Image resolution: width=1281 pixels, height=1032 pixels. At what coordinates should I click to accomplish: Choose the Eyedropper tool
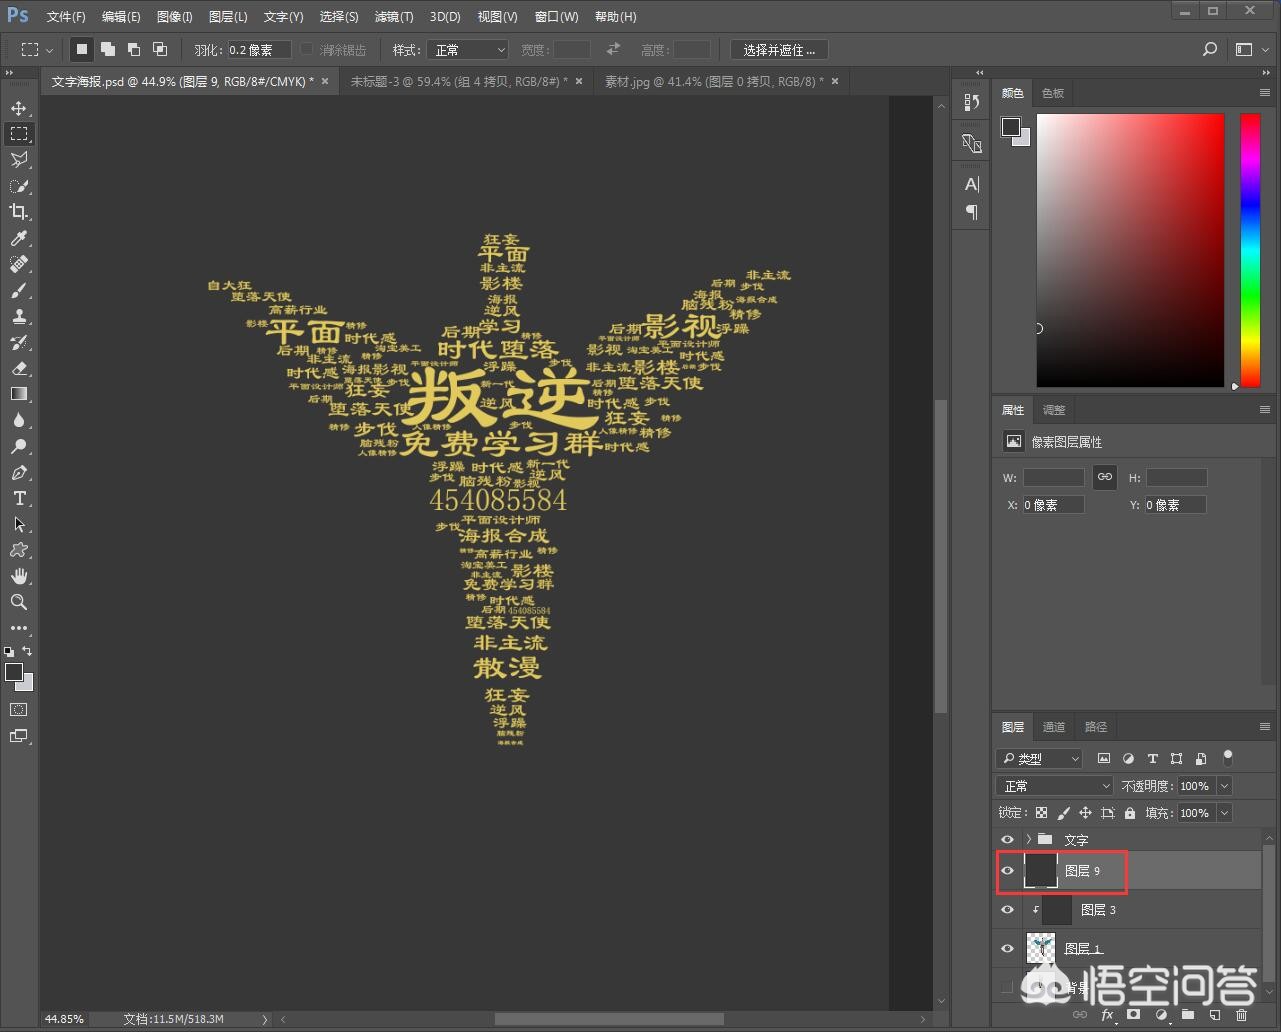pyautogui.click(x=19, y=238)
